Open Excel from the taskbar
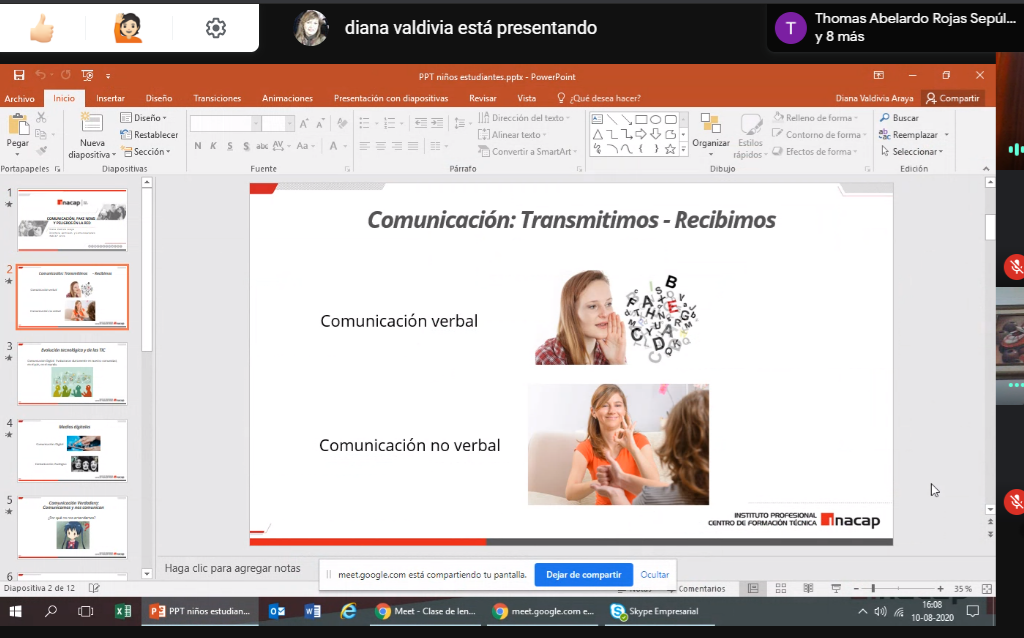The image size is (1024, 638). point(124,611)
